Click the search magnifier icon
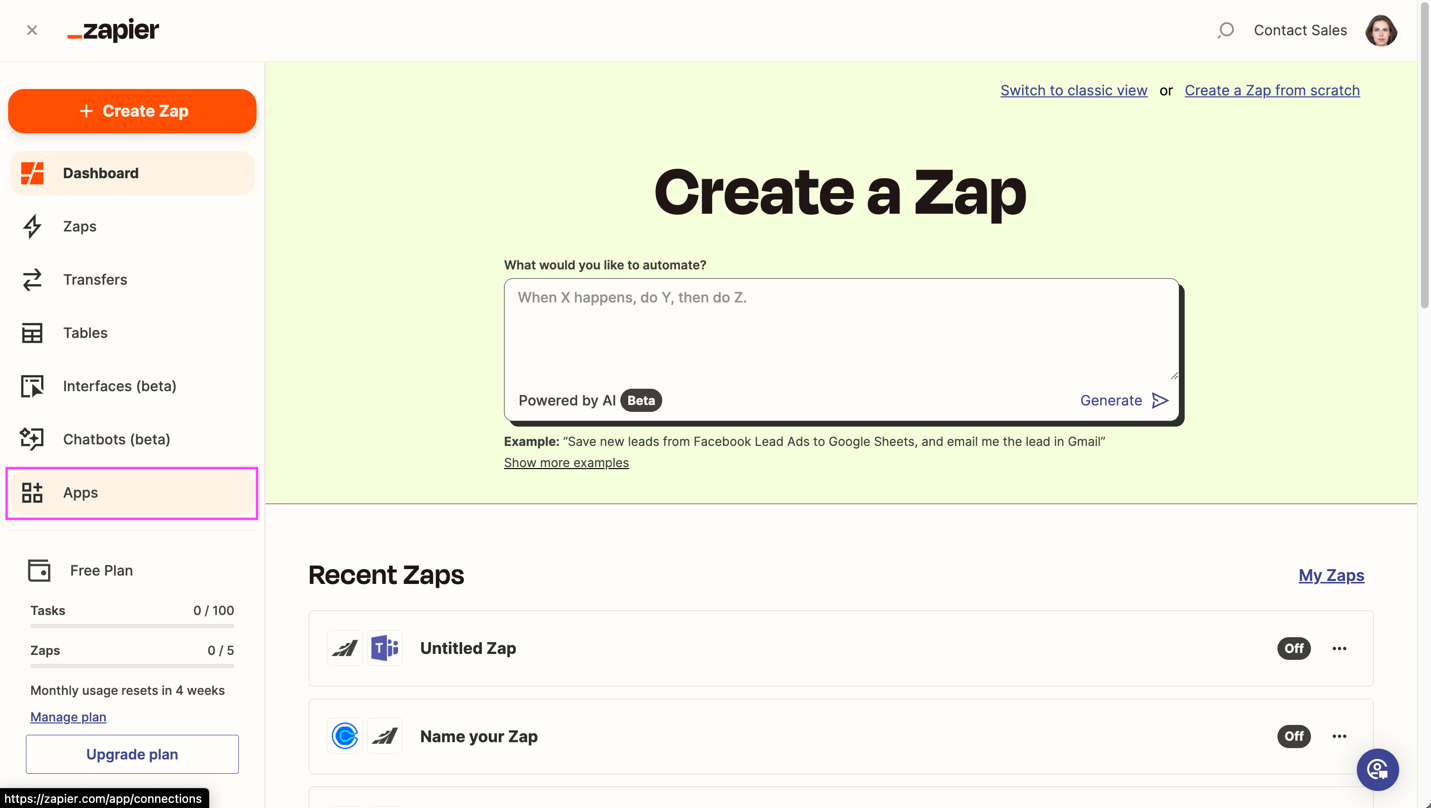1431x808 pixels. pyautogui.click(x=1226, y=30)
